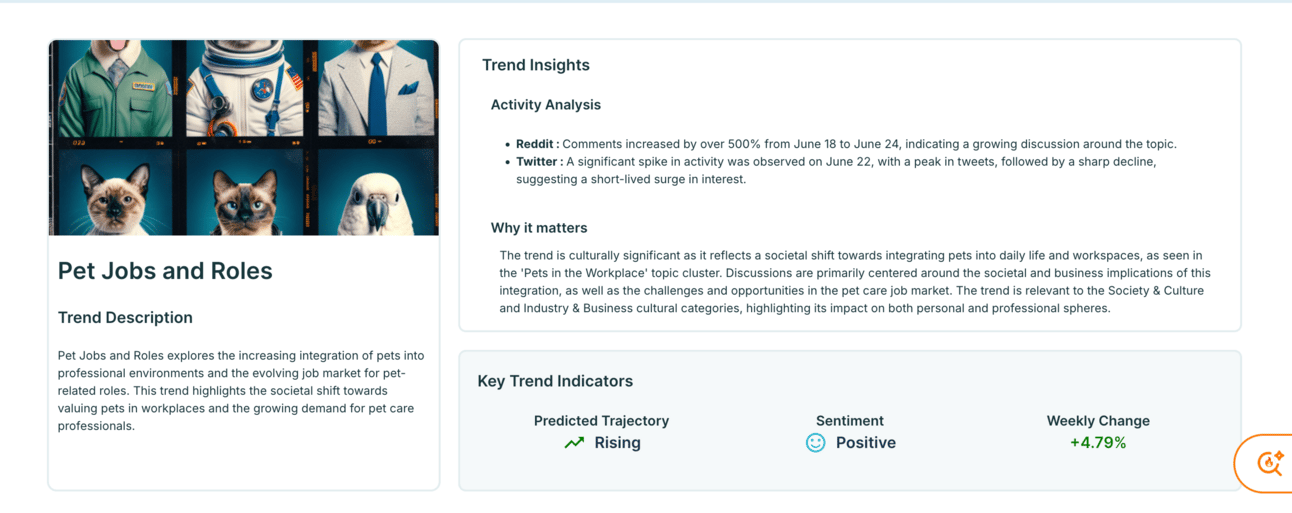Click the Sentiment label
The width and height of the screenshot is (1292, 513).
pos(850,421)
